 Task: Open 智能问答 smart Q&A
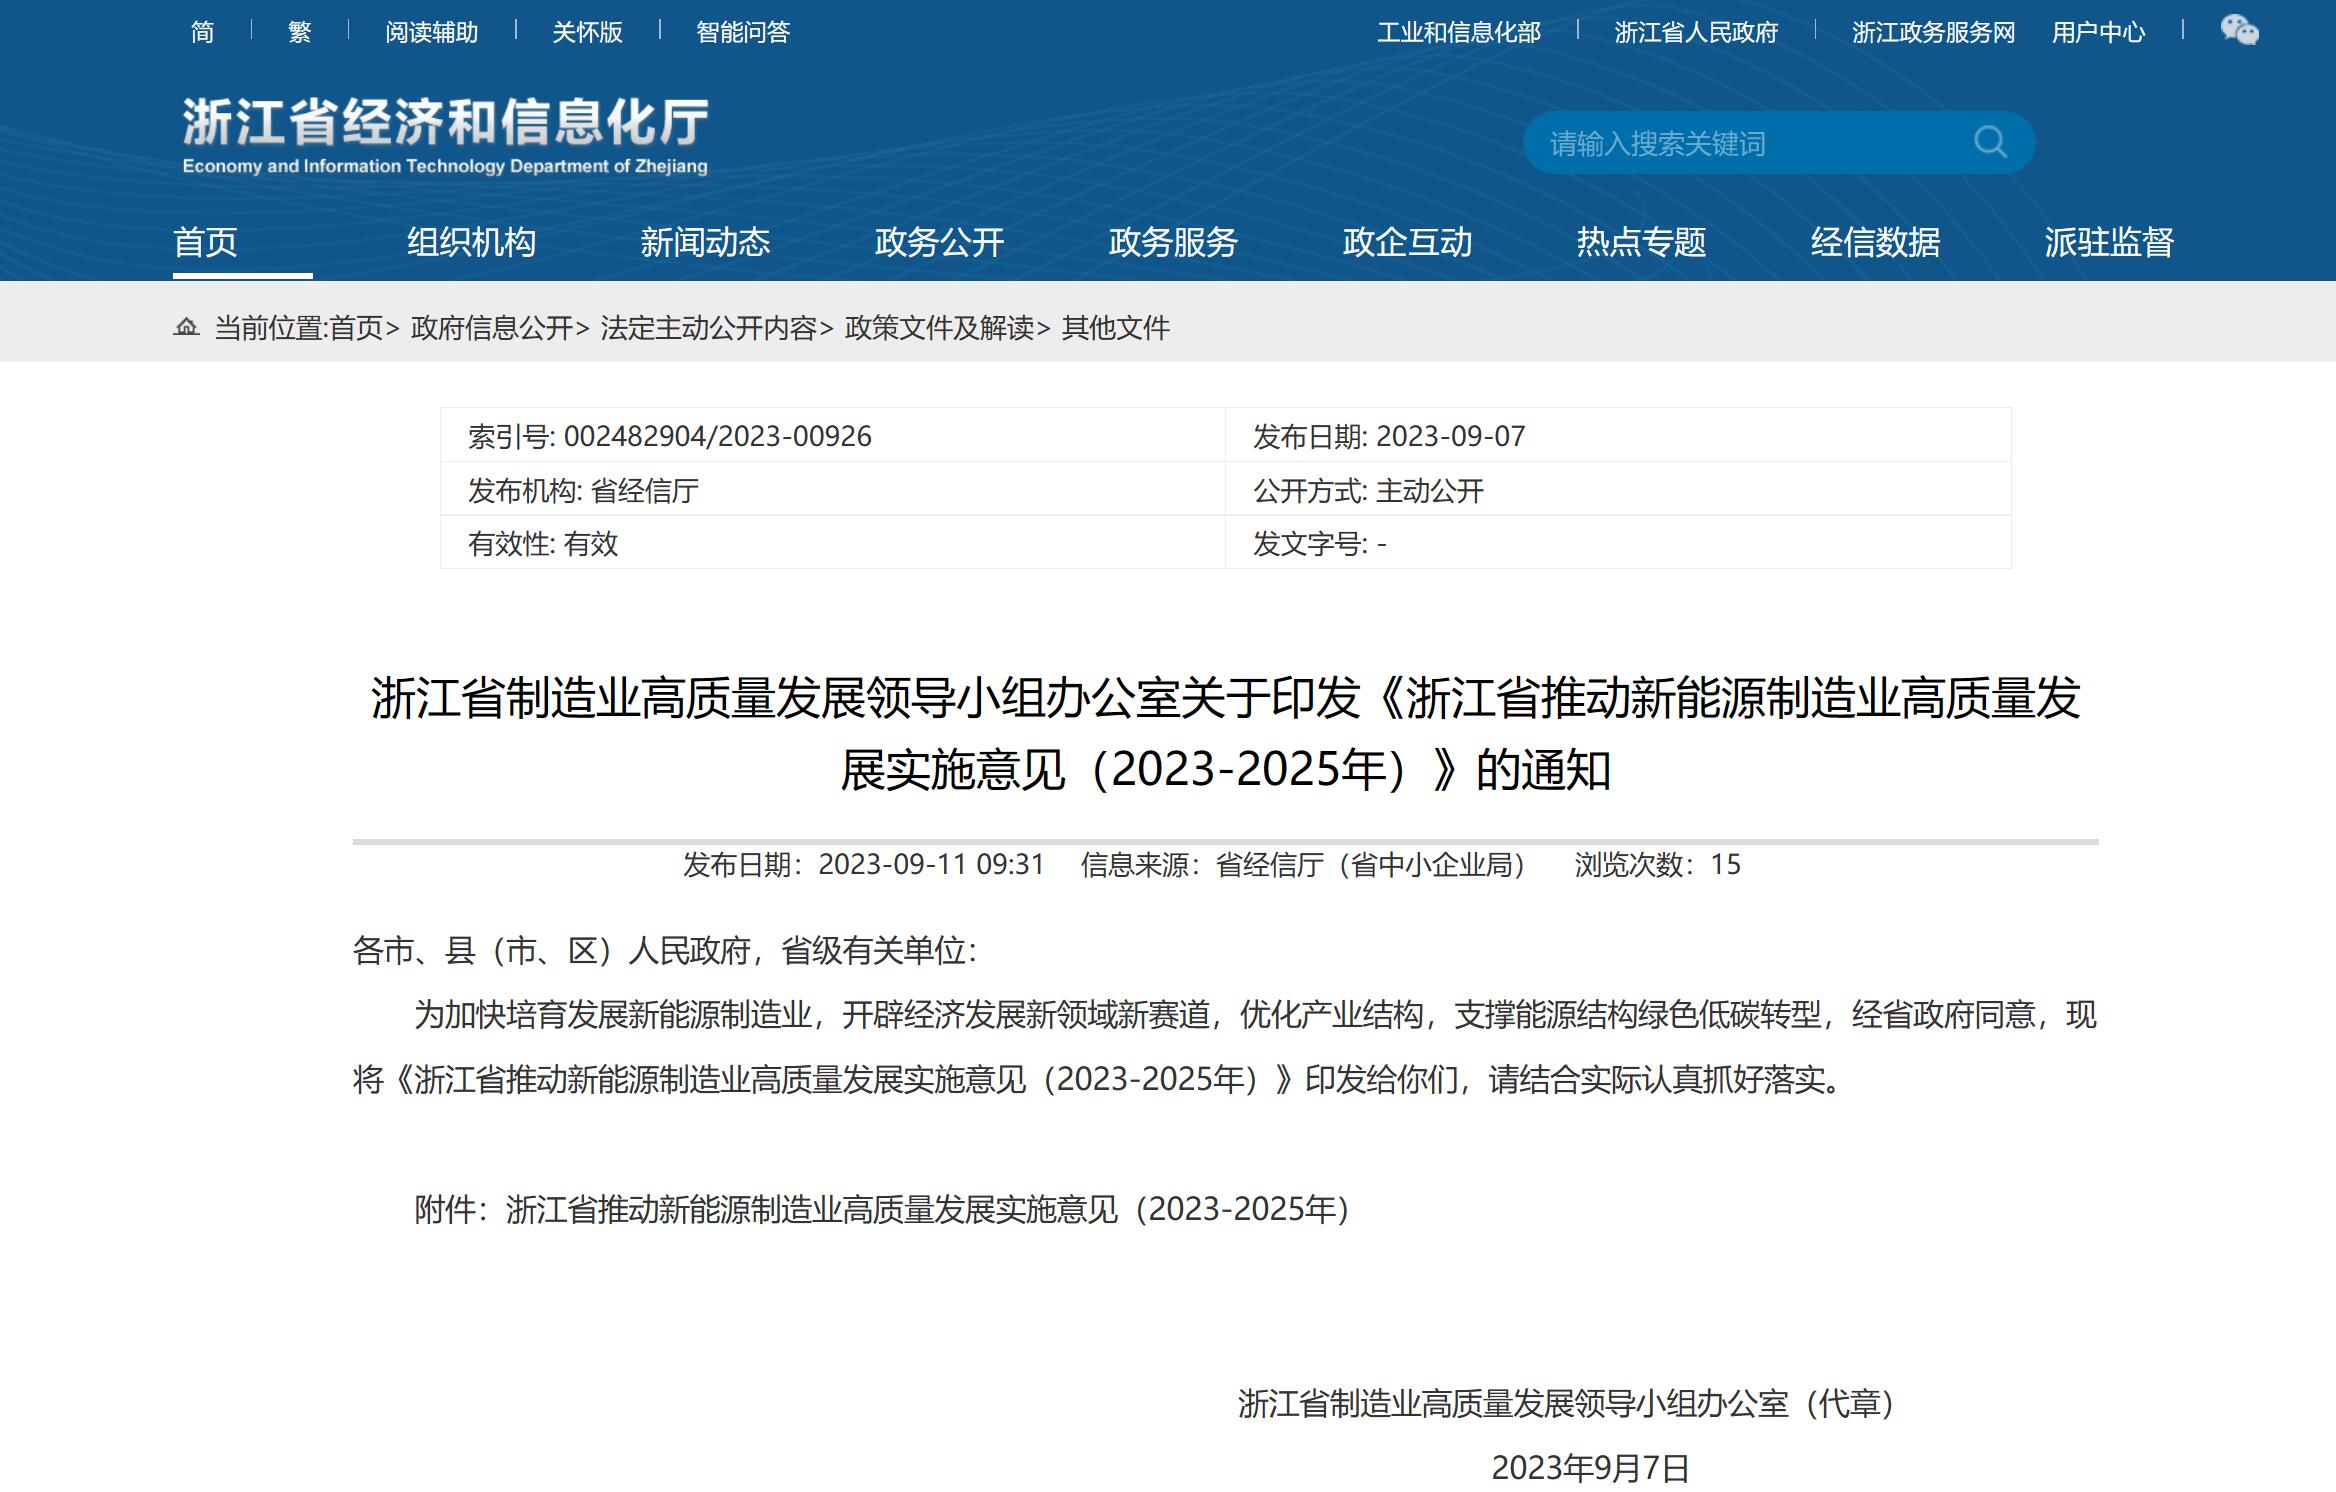(x=743, y=32)
